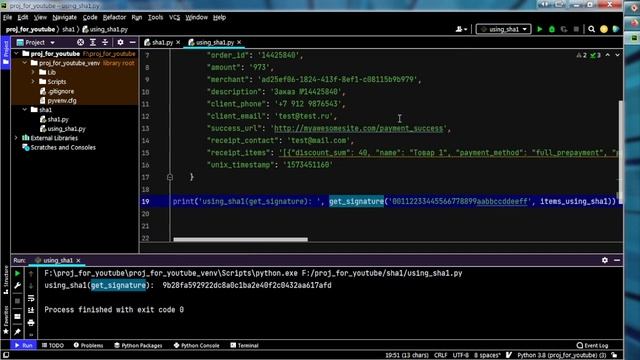This screenshot has height=360, width=640.
Task: Open the user account icon dropdown
Action: [x=461, y=29]
